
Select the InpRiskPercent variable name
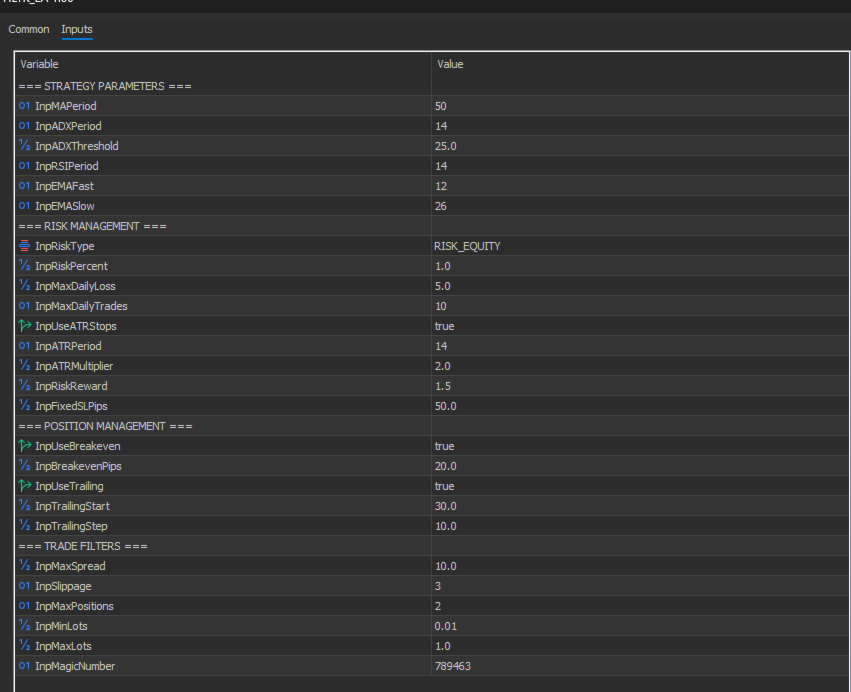(71, 266)
